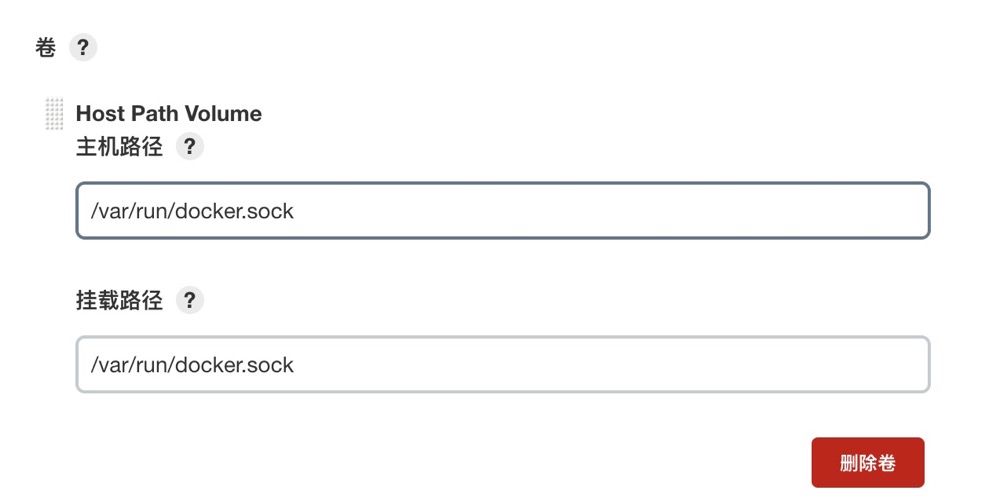Click the question mark beside 主机路径
The image size is (1000, 498).
(x=189, y=147)
